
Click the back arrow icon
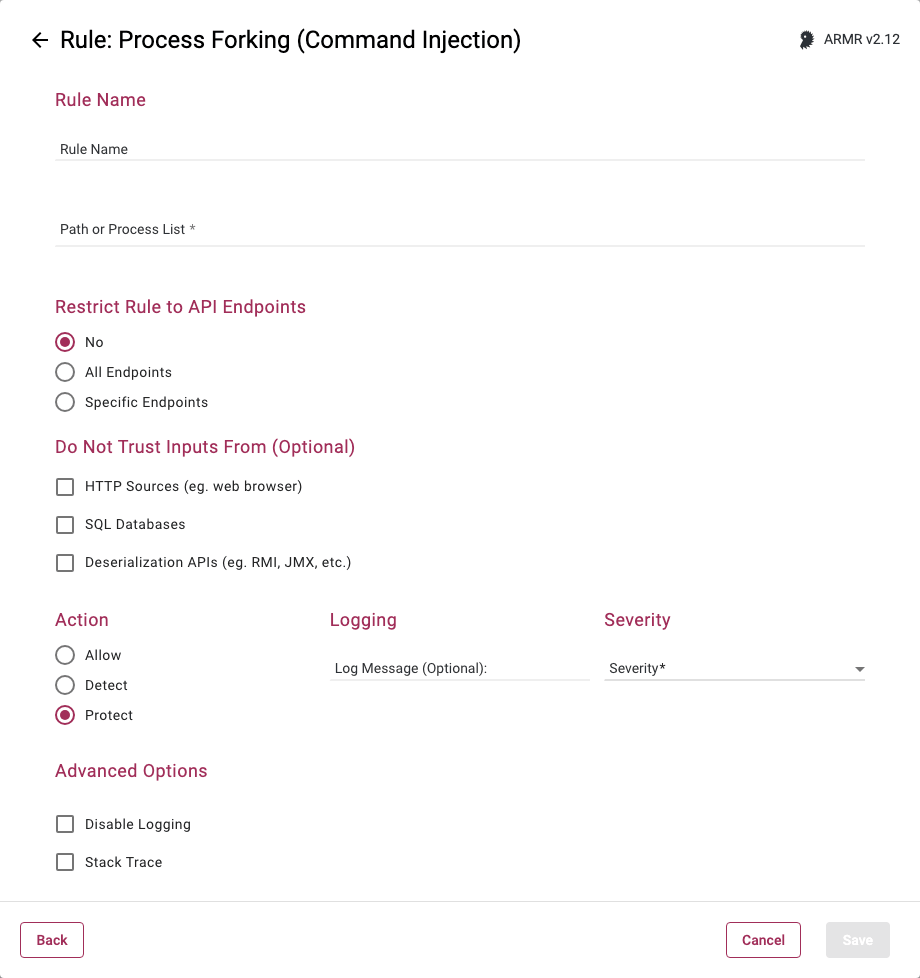(x=40, y=40)
